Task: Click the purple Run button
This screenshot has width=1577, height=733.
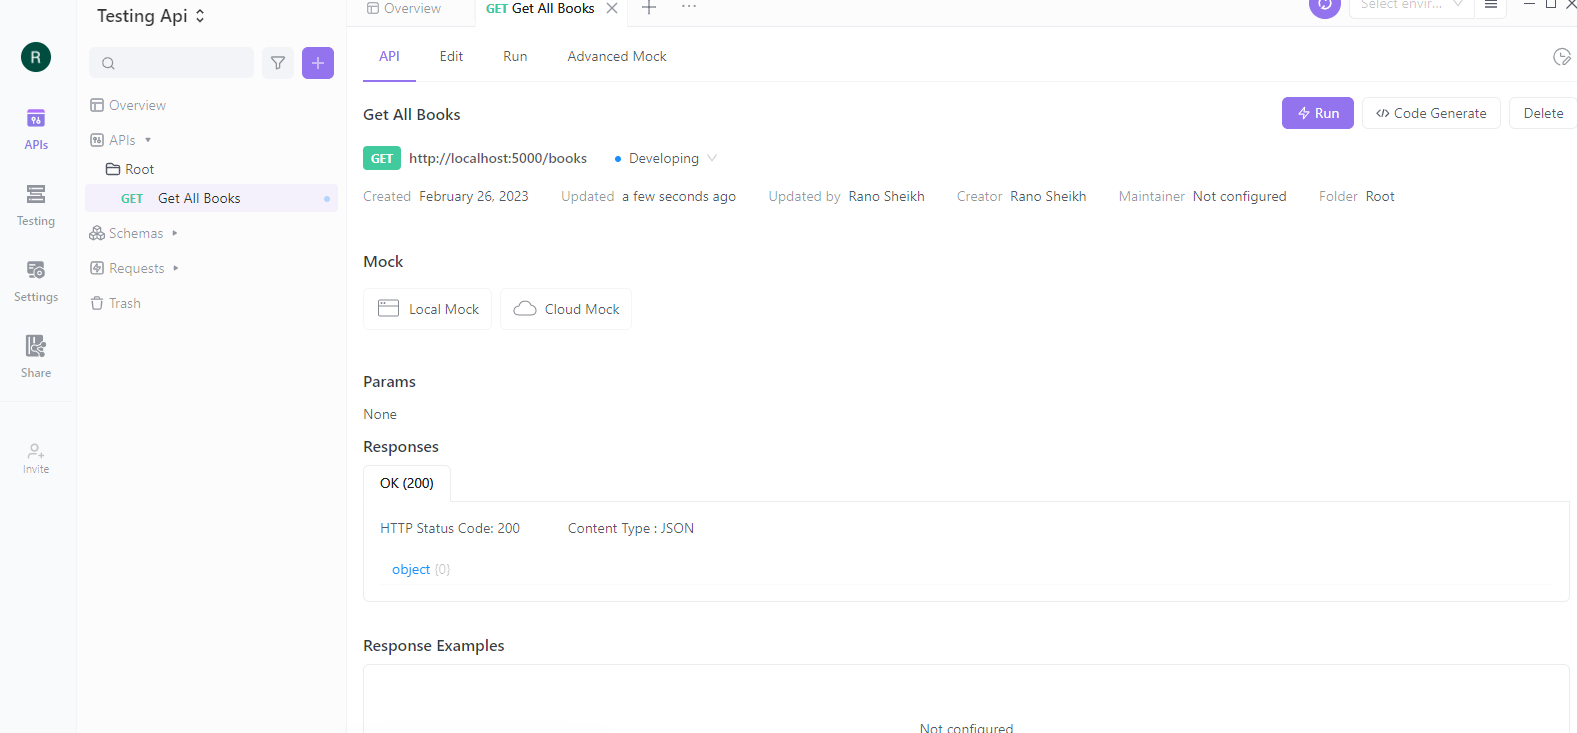Action: click(1317, 113)
